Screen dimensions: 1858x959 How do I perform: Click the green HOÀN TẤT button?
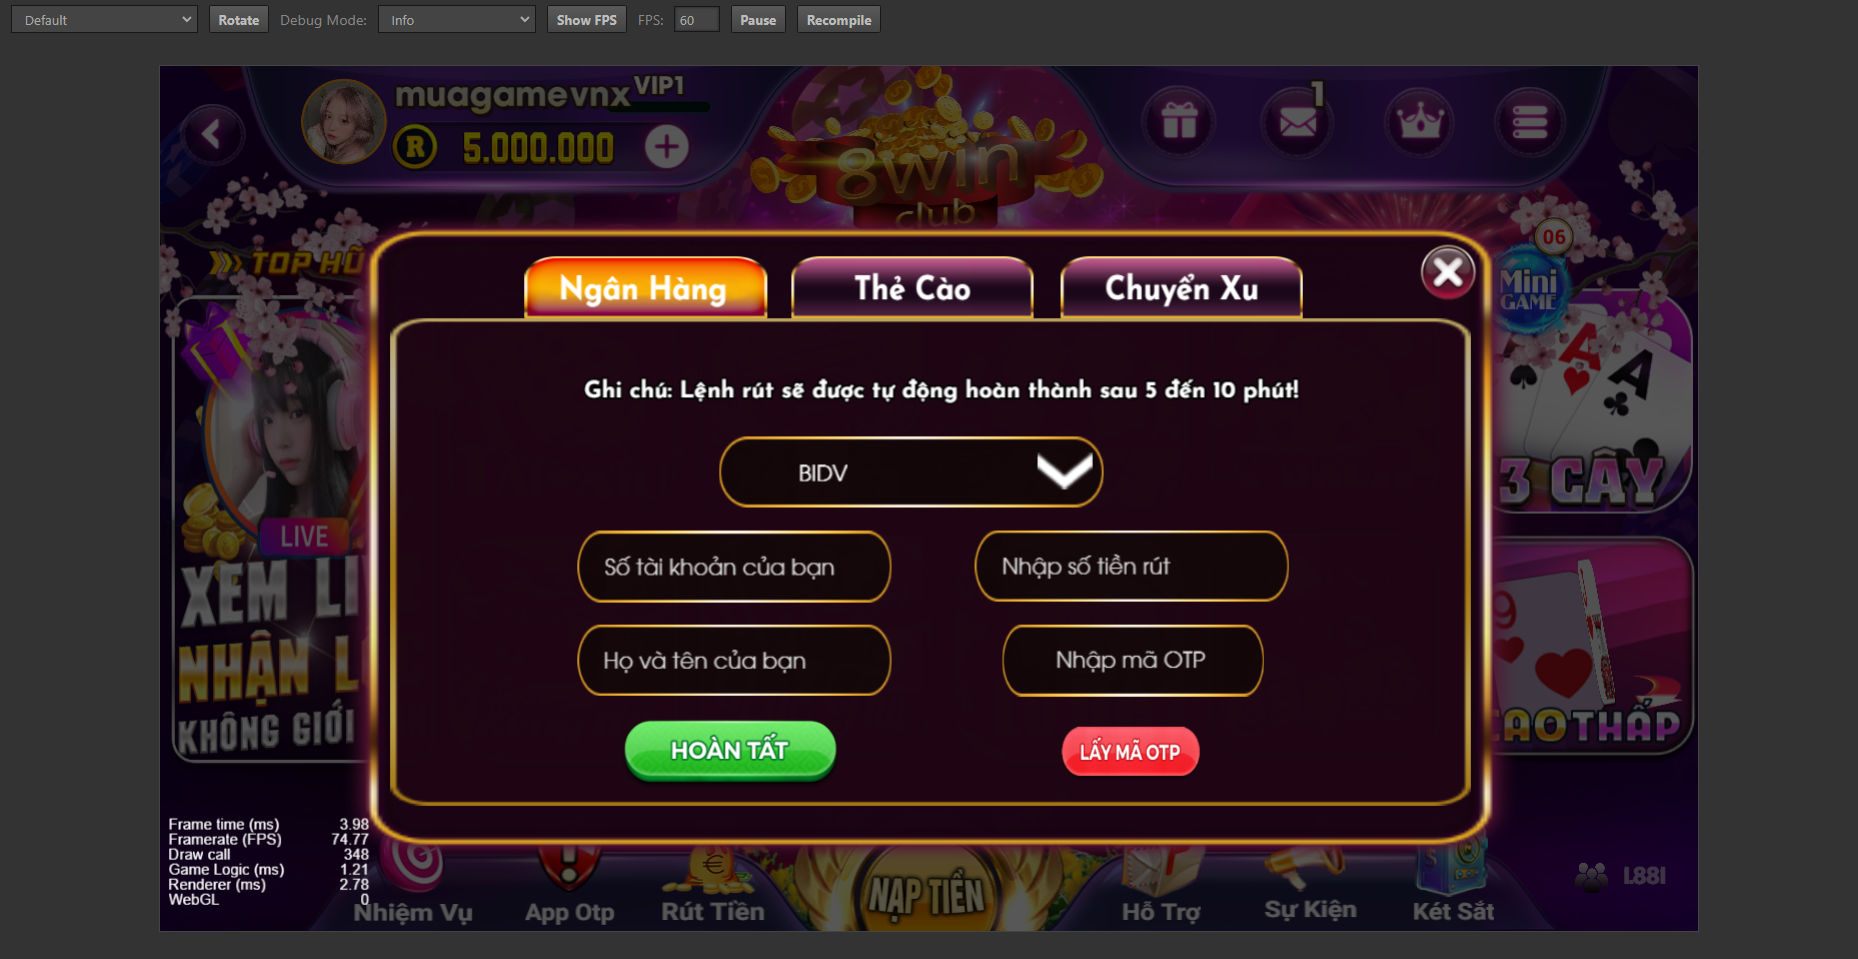[730, 750]
